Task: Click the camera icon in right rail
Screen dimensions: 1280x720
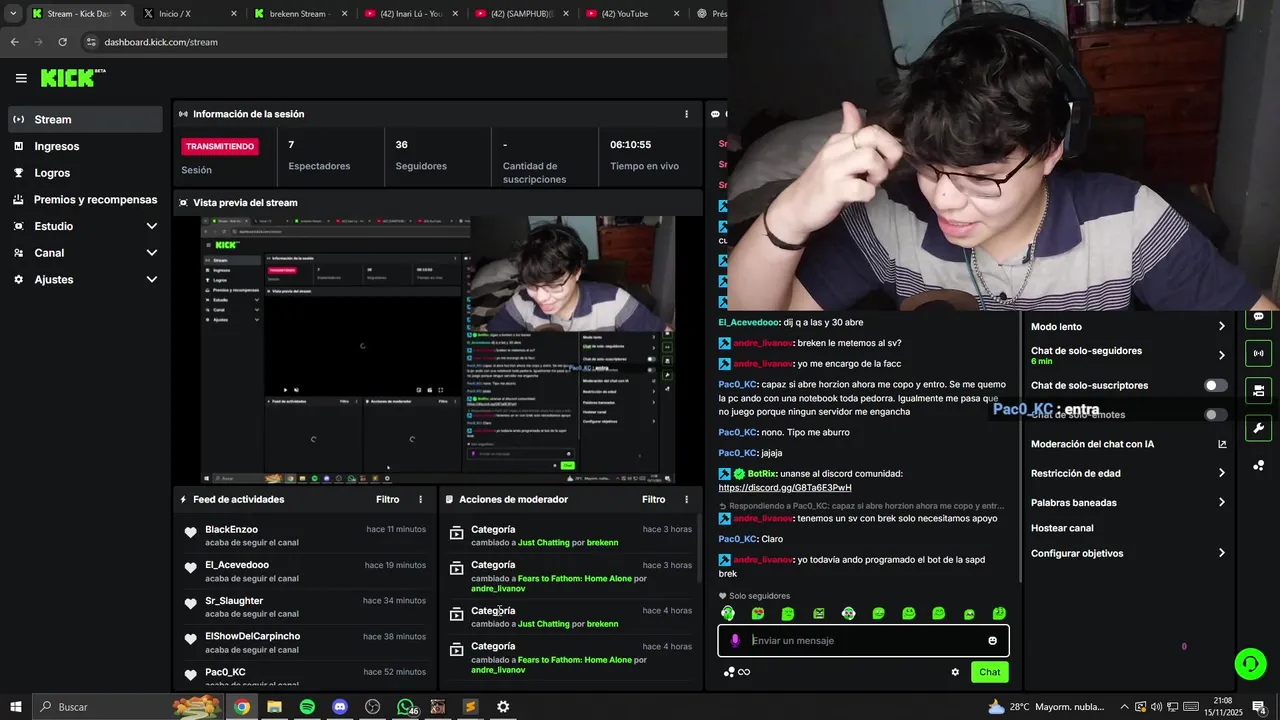Action: coord(1258,390)
